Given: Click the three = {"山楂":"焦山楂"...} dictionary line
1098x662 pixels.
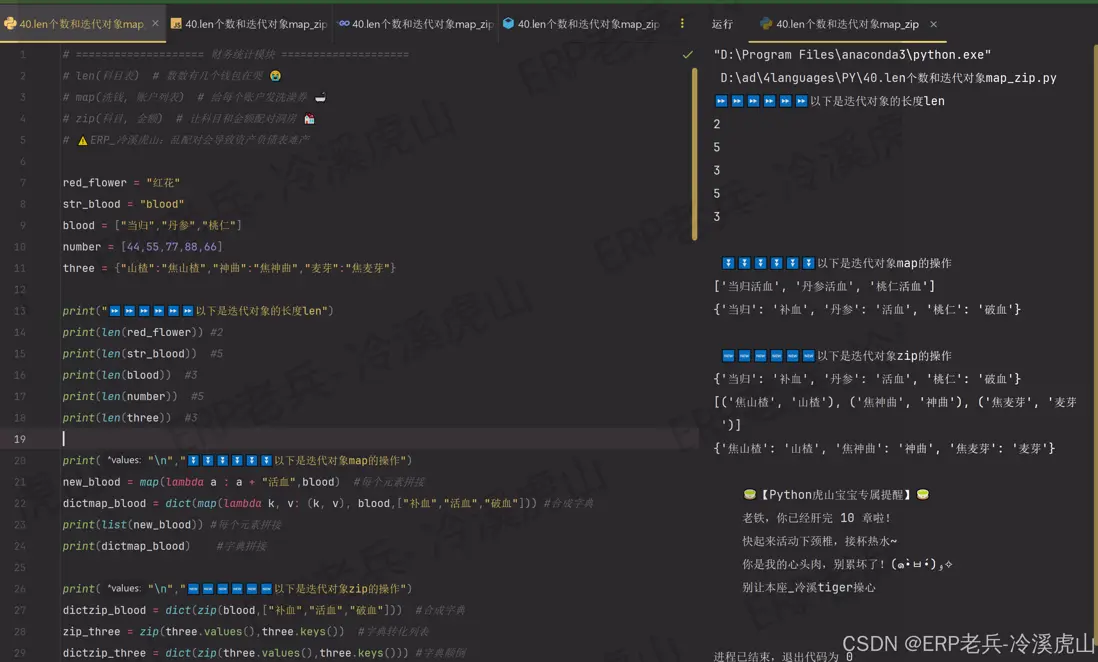Looking at the screenshot, I should (229, 268).
